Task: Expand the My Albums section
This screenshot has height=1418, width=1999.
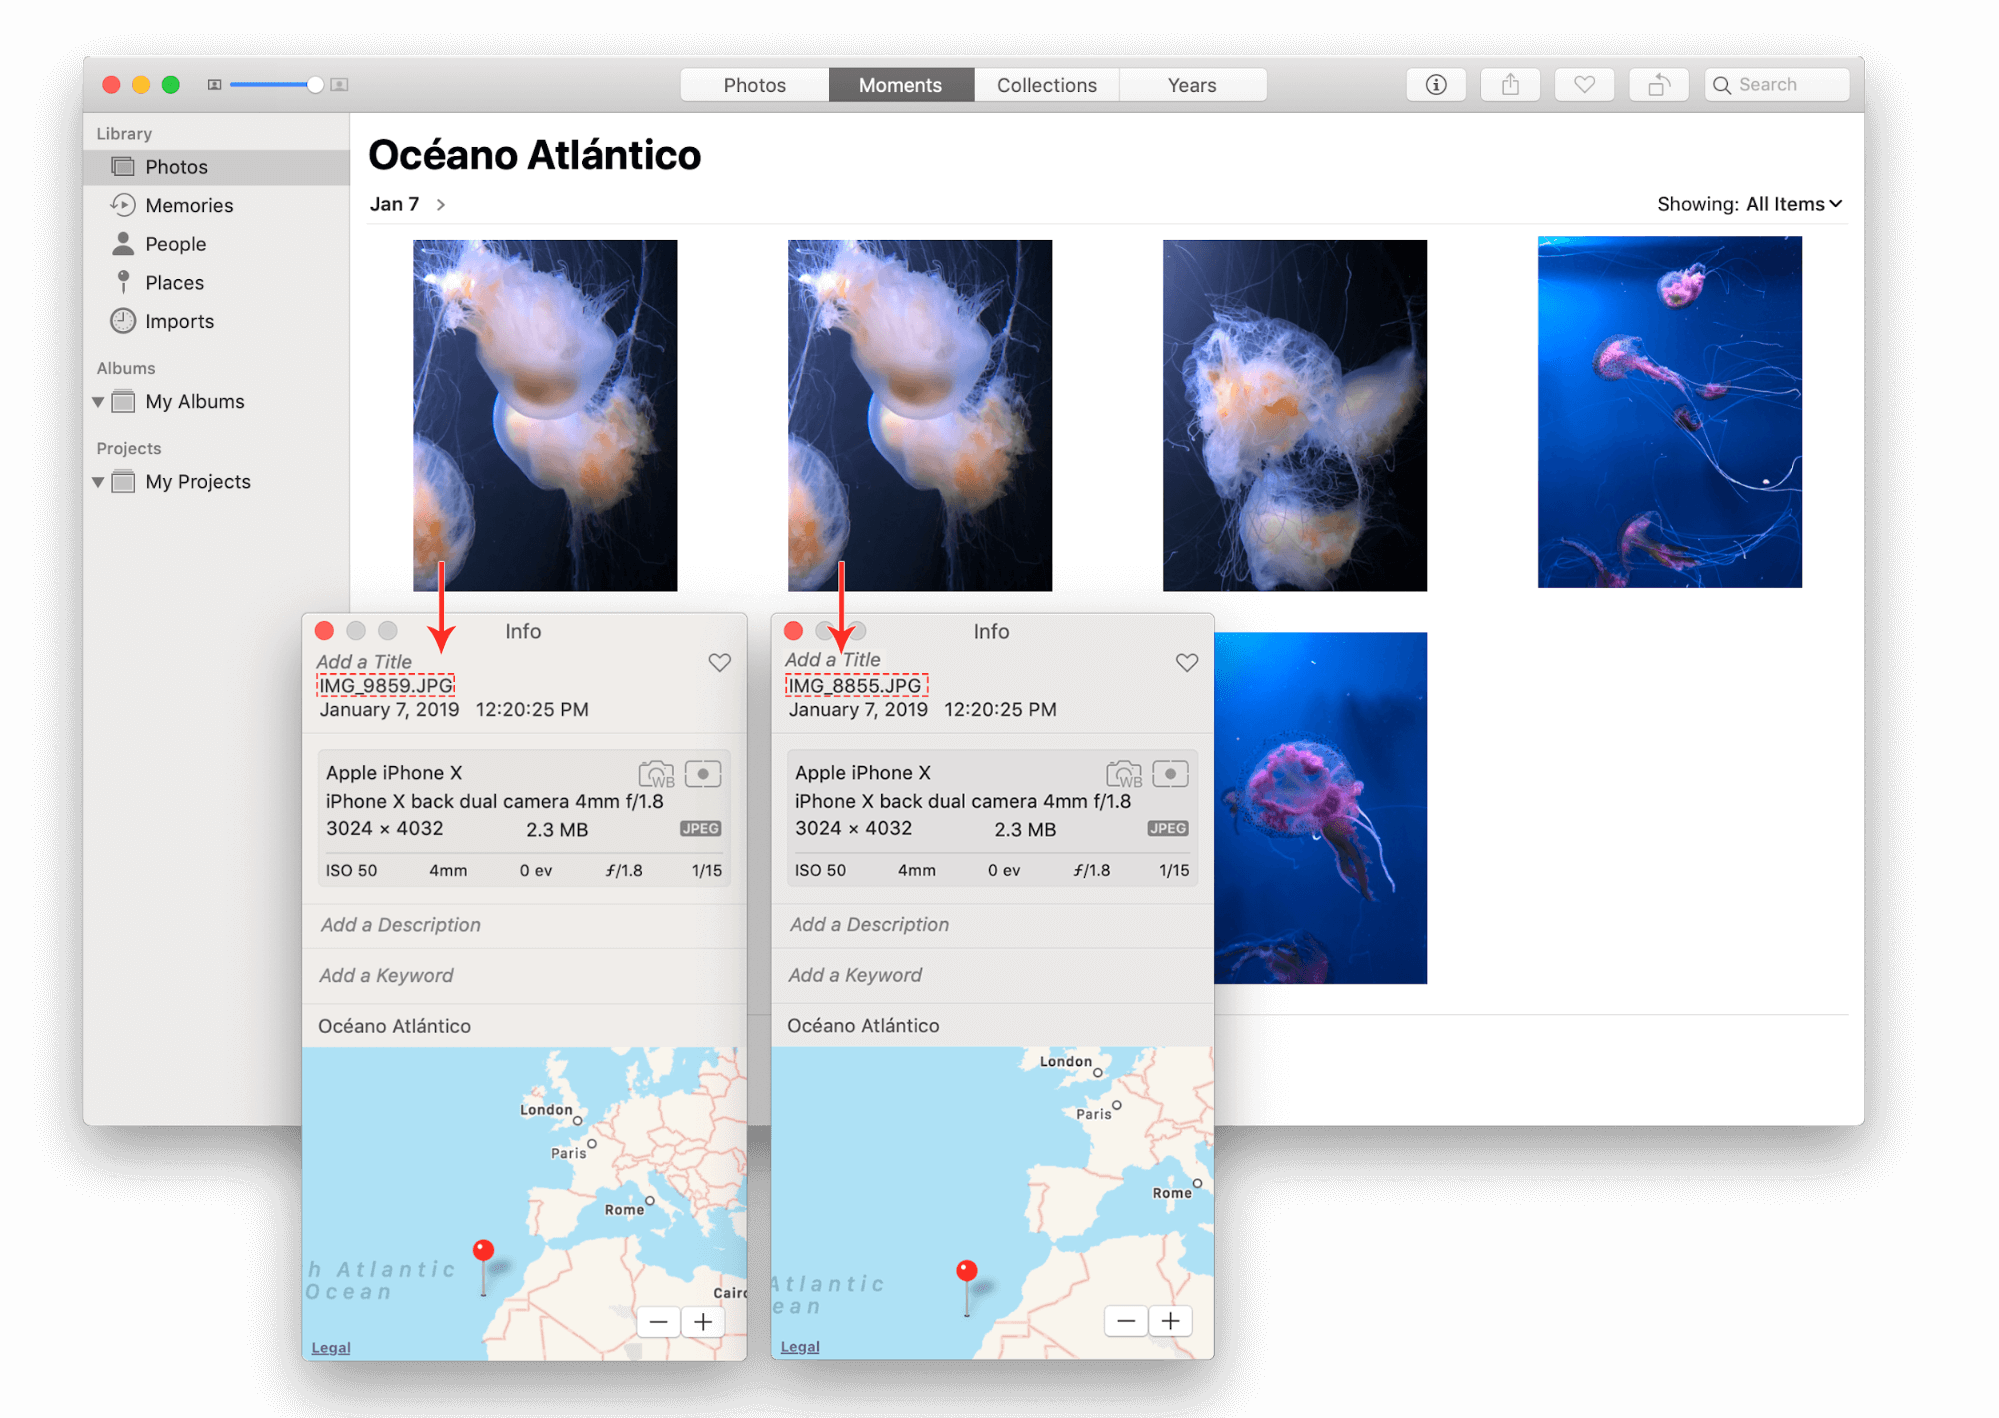Action: coord(103,401)
